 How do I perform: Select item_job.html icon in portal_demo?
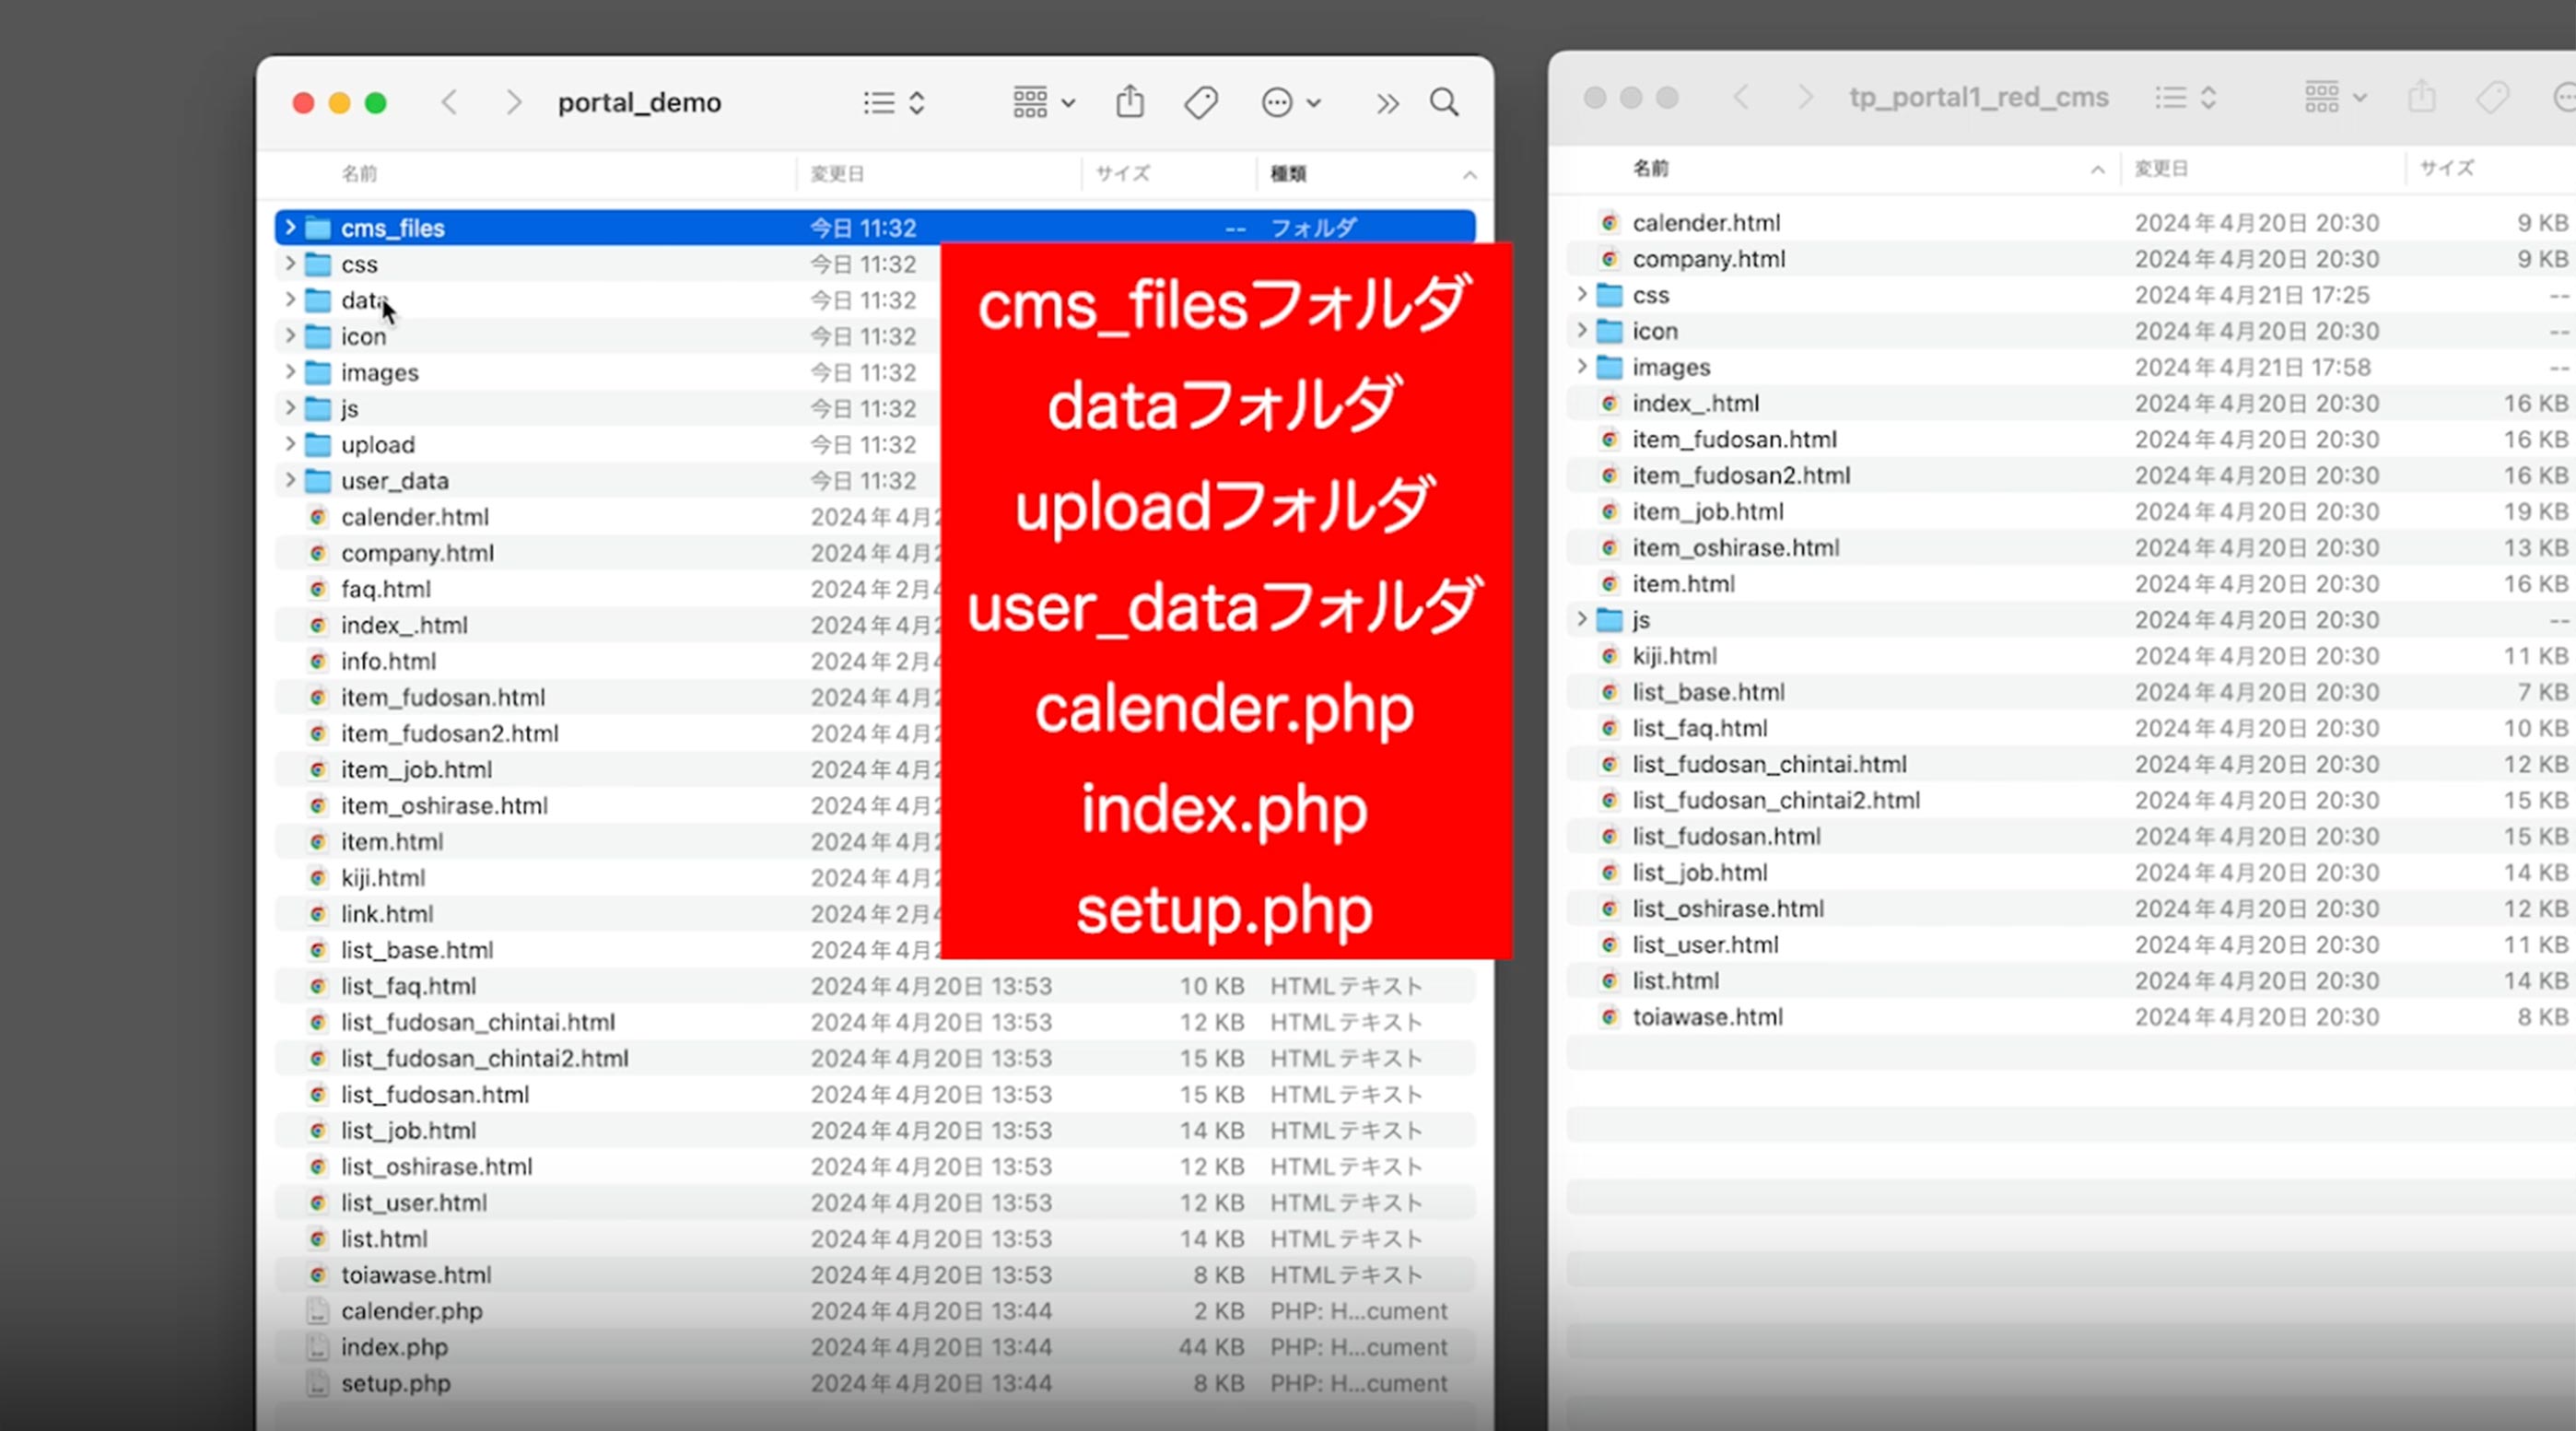click(318, 769)
